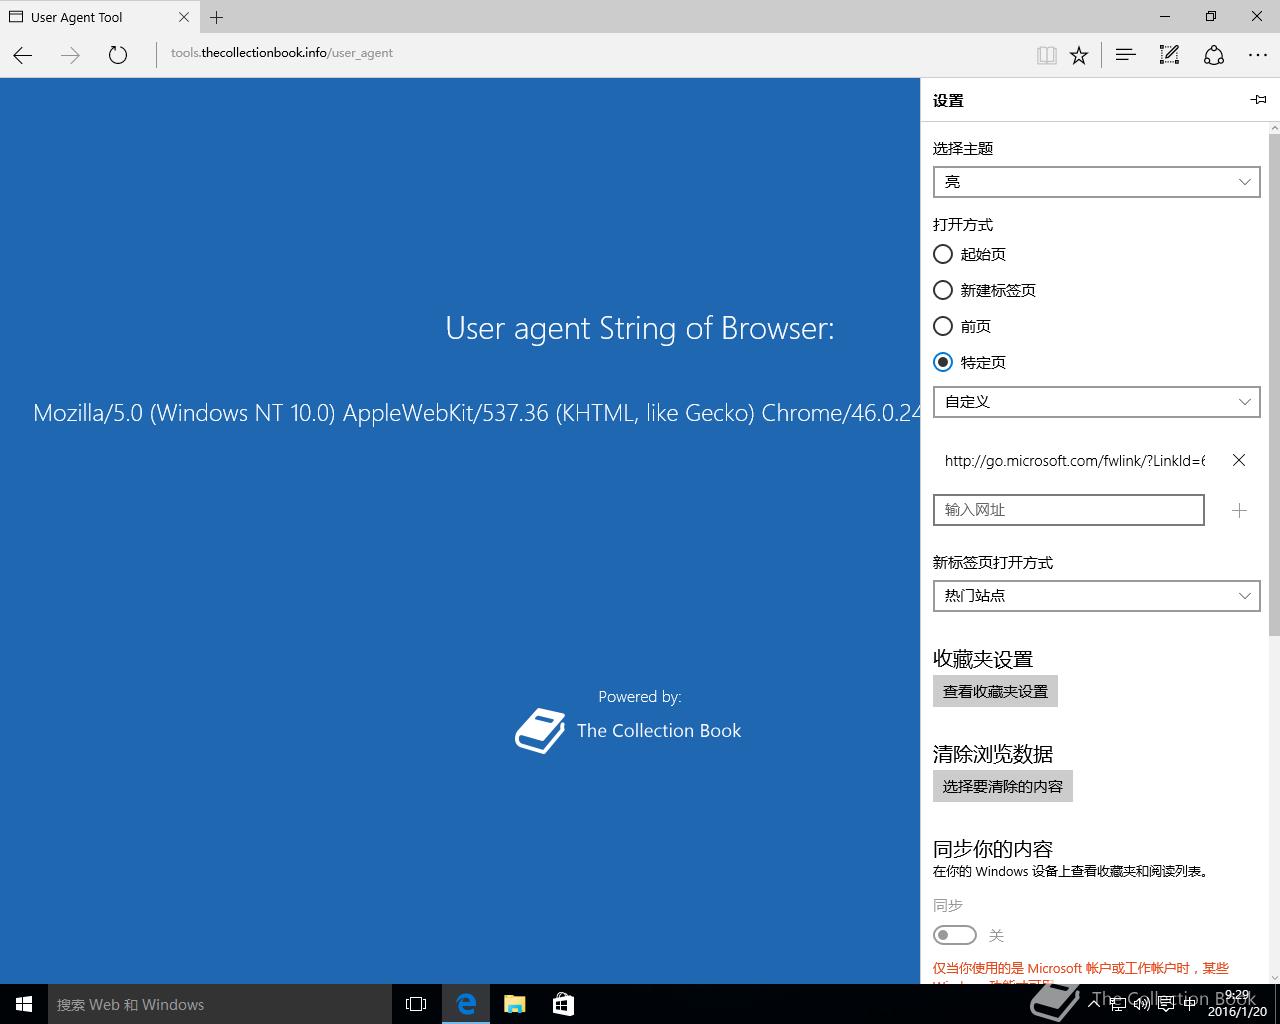Click the http://go.microsoft.com/fwlink entry
This screenshot has height=1024, width=1280.
pos(1075,460)
